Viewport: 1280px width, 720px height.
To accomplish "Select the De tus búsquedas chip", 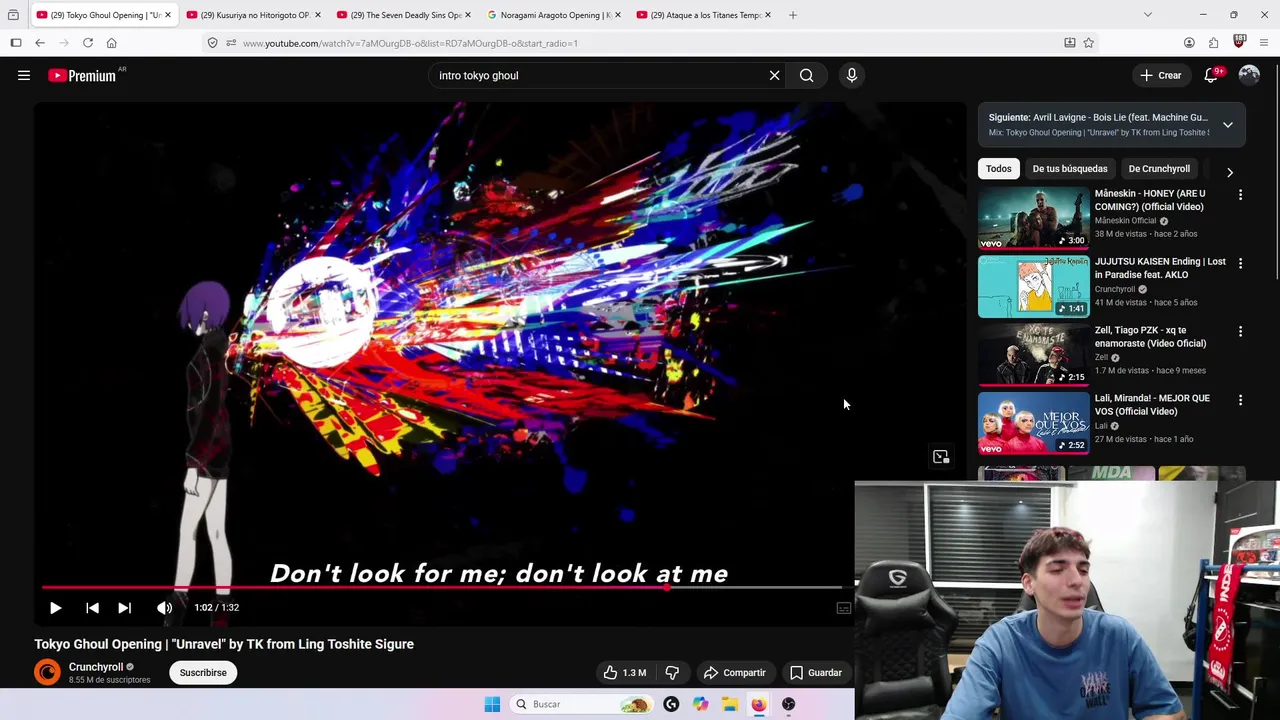I will (x=1069, y=169).
